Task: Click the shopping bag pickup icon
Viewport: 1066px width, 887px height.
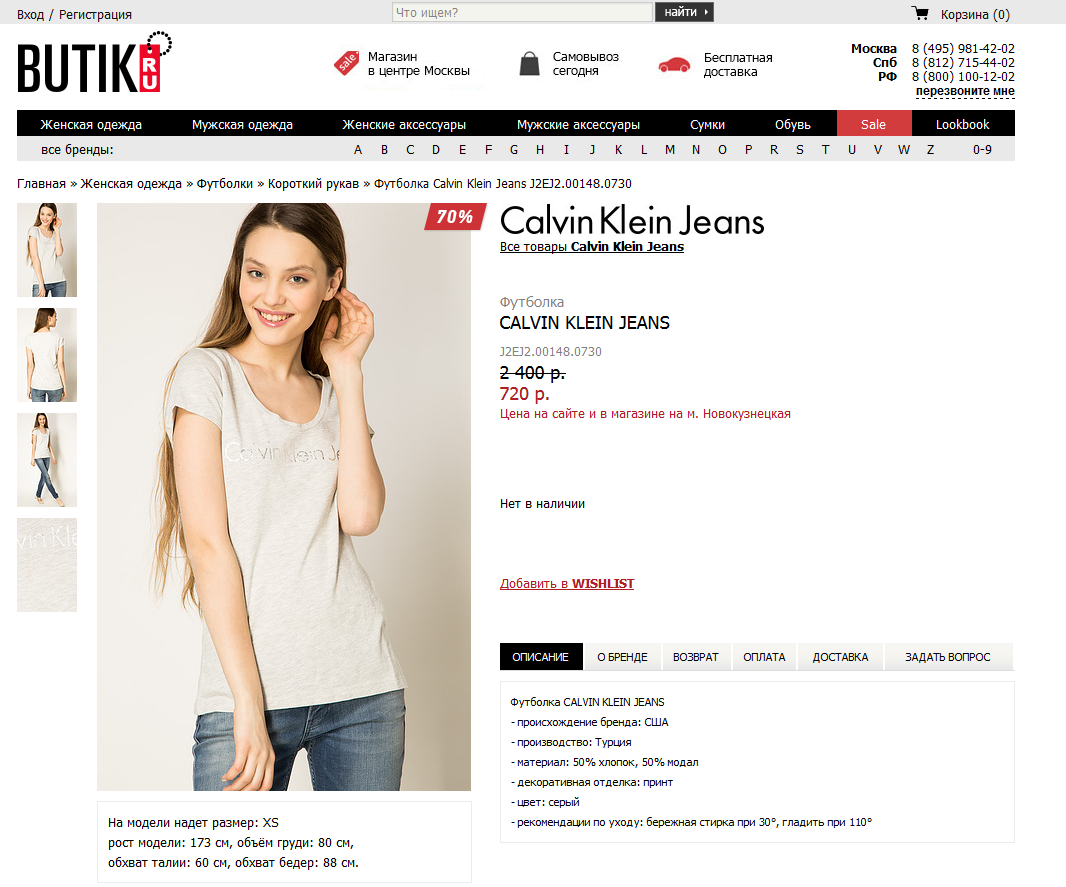Action: click(529, 63)
